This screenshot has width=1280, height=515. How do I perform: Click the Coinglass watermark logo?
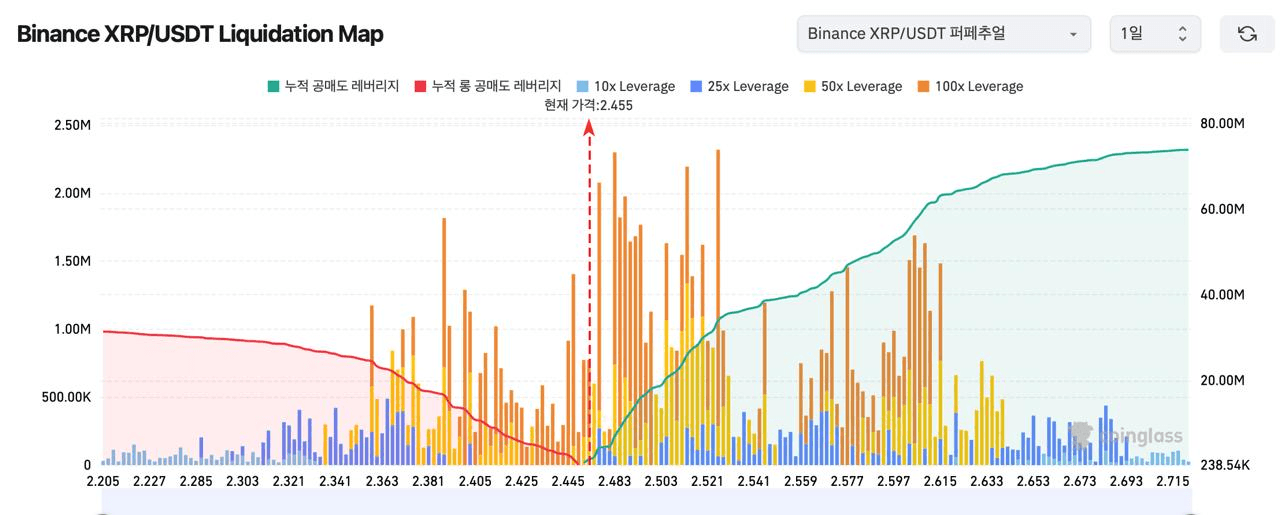pos(1126,435)
